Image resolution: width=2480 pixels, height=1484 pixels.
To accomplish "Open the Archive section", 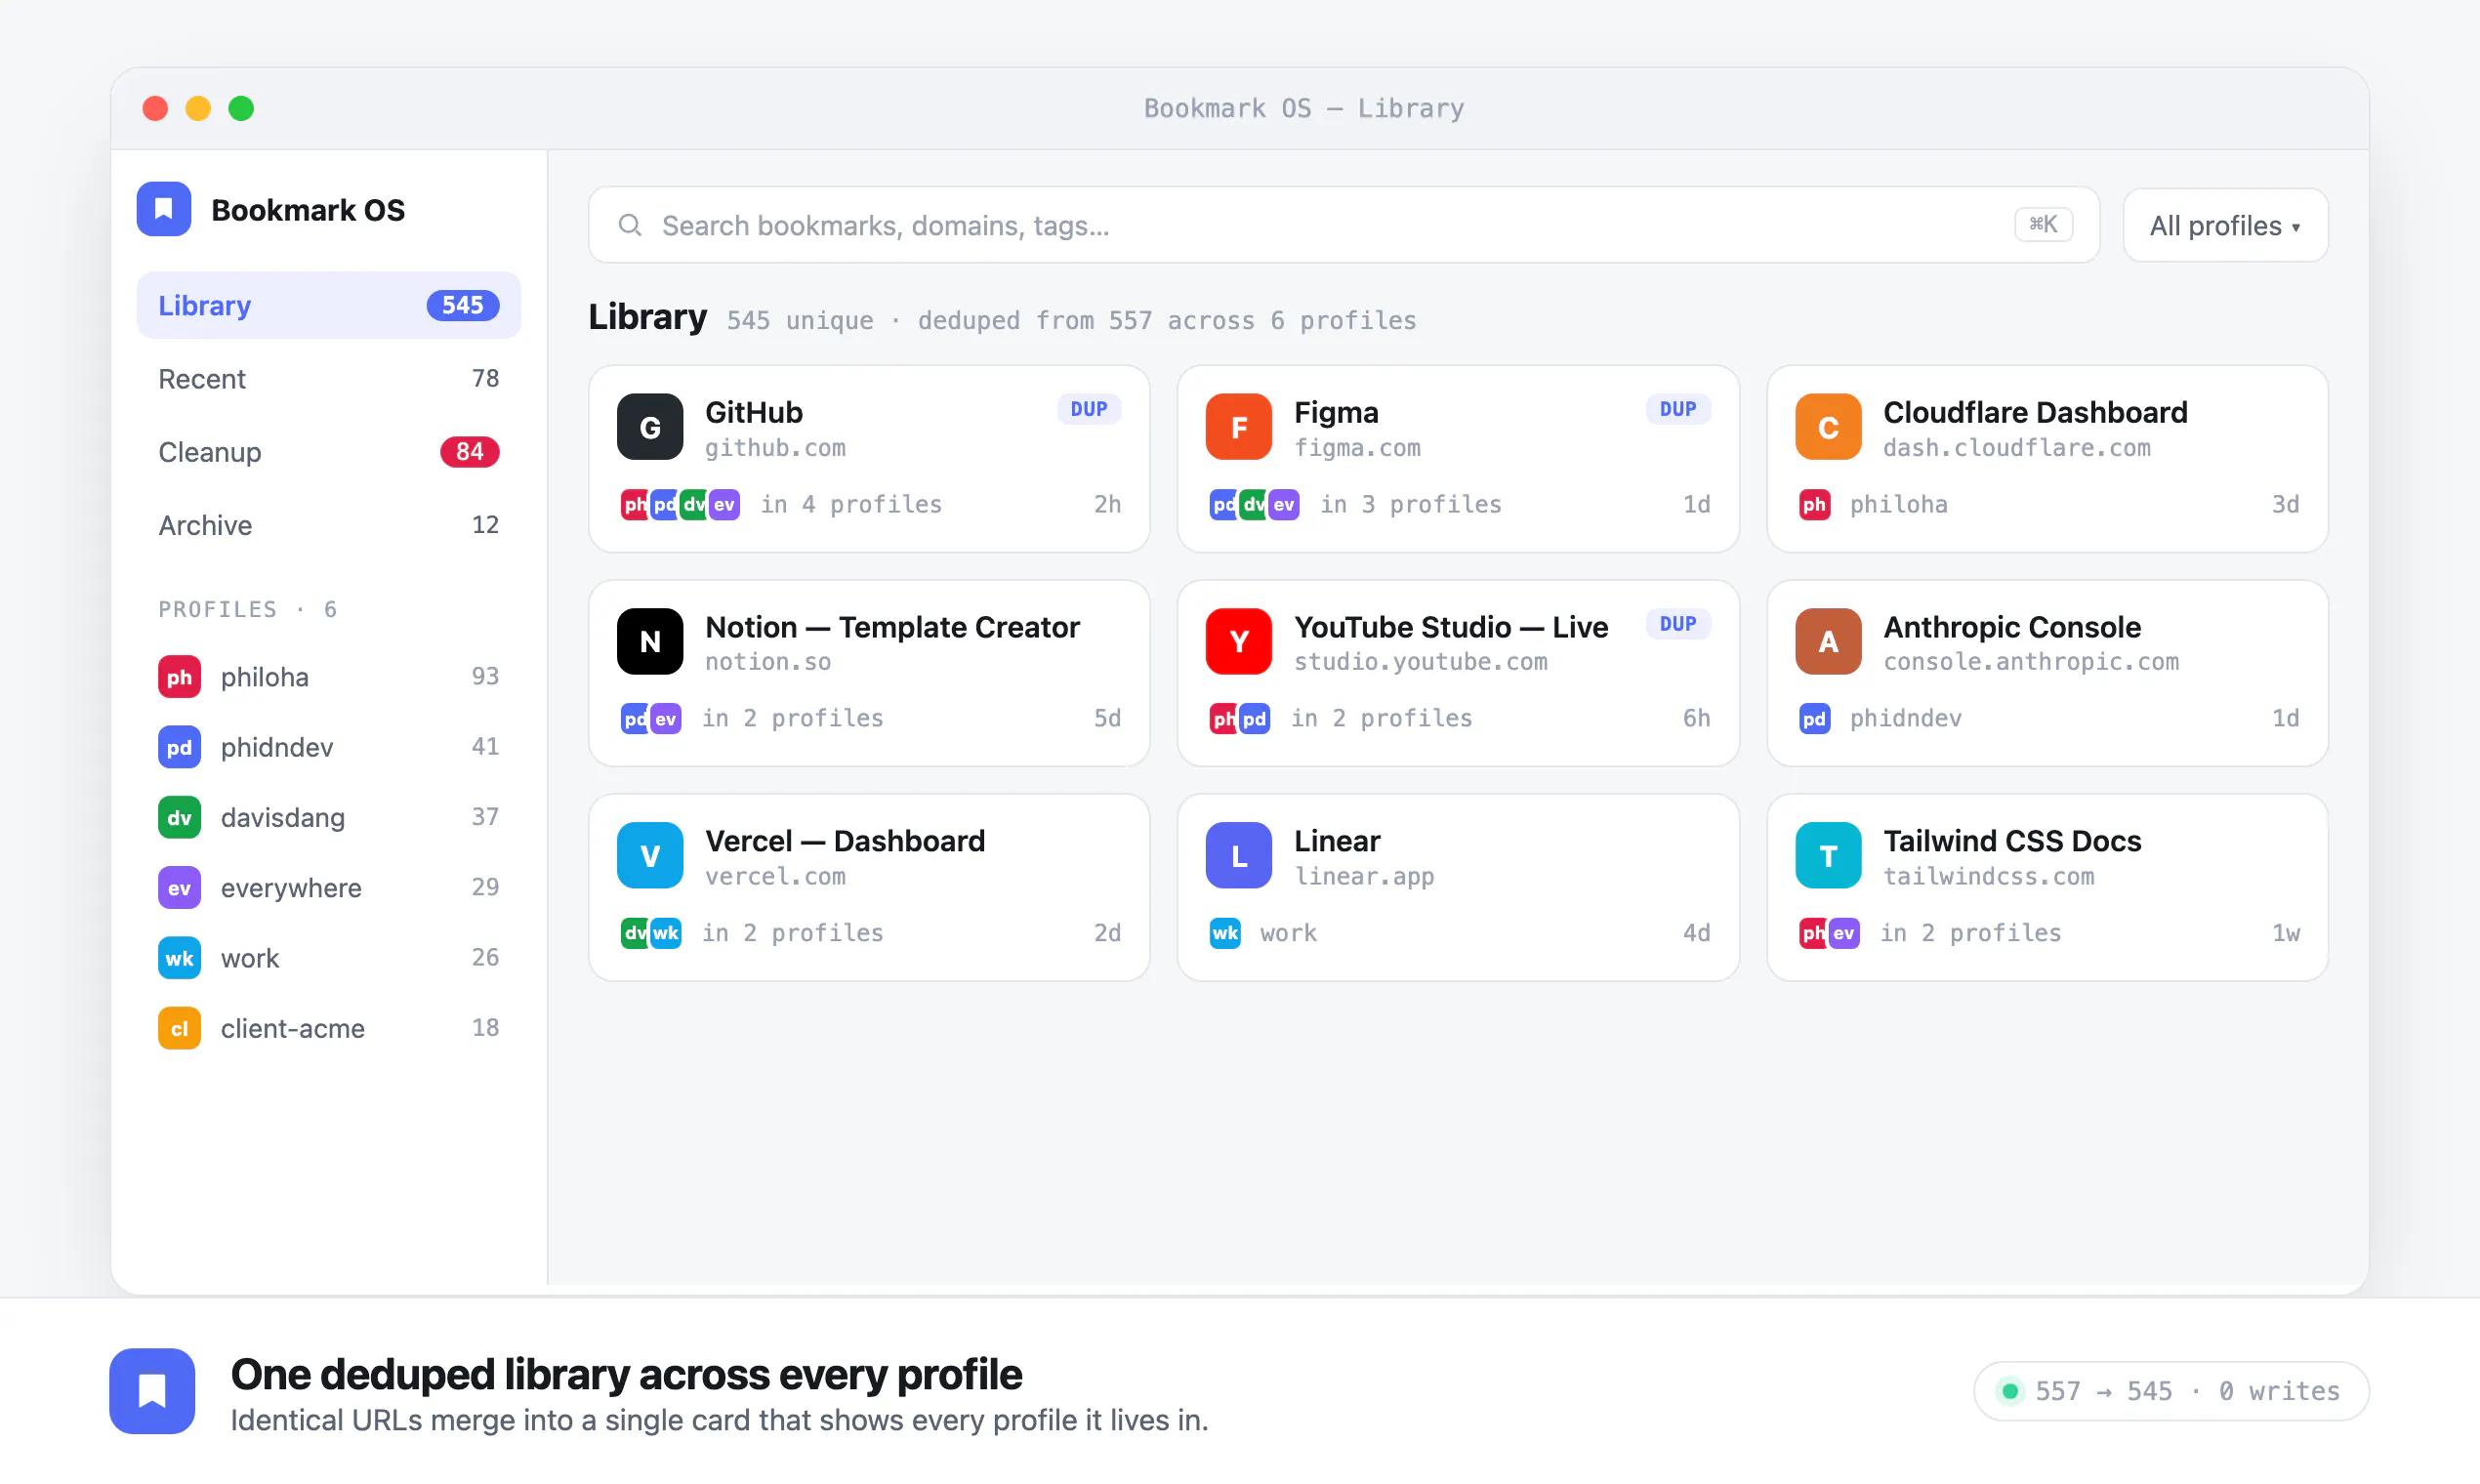I will (328, 525).
